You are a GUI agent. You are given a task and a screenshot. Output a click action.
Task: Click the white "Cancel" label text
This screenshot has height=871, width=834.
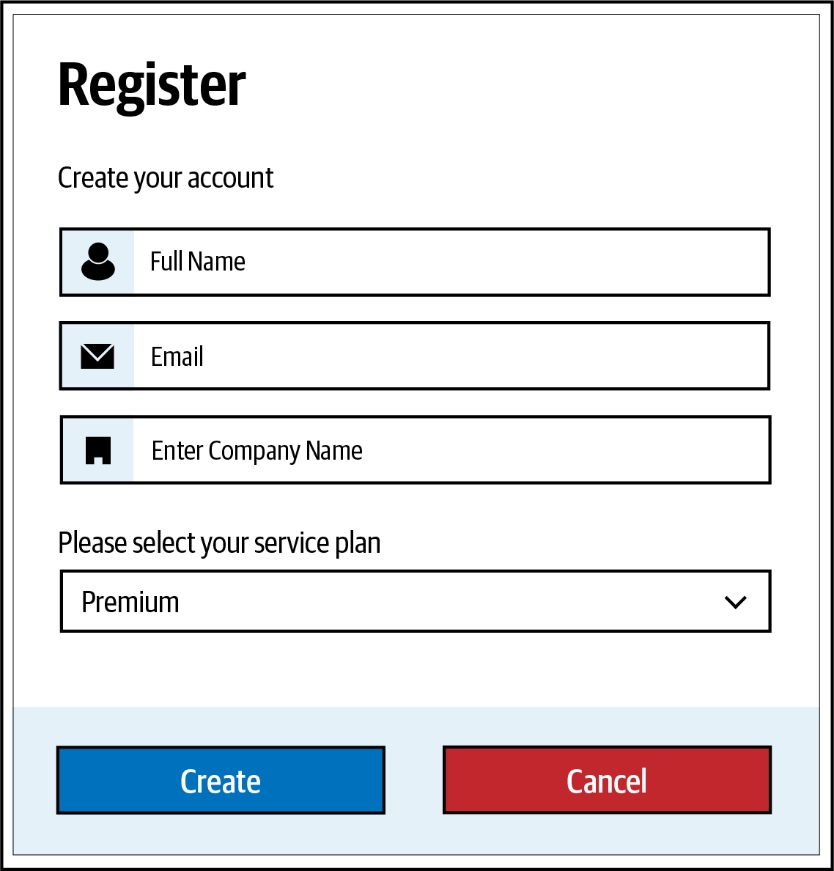(x=607, y=781)
